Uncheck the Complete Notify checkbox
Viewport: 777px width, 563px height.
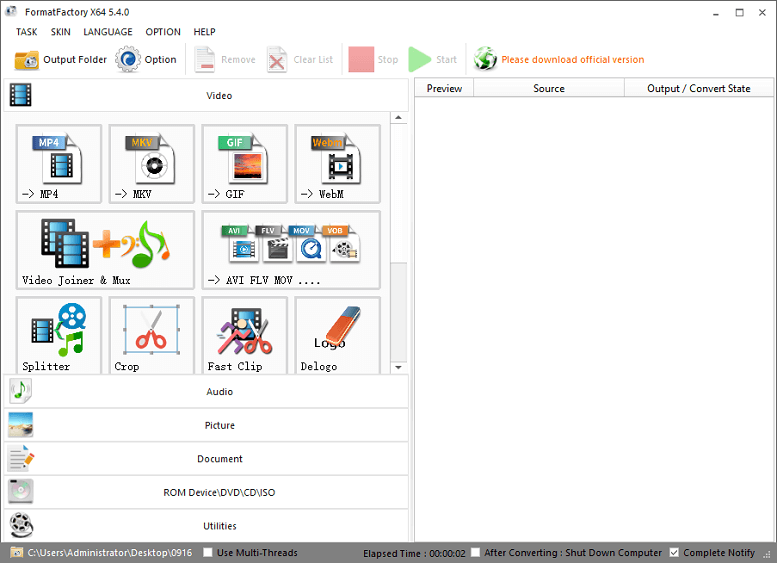tap(674, 552)
